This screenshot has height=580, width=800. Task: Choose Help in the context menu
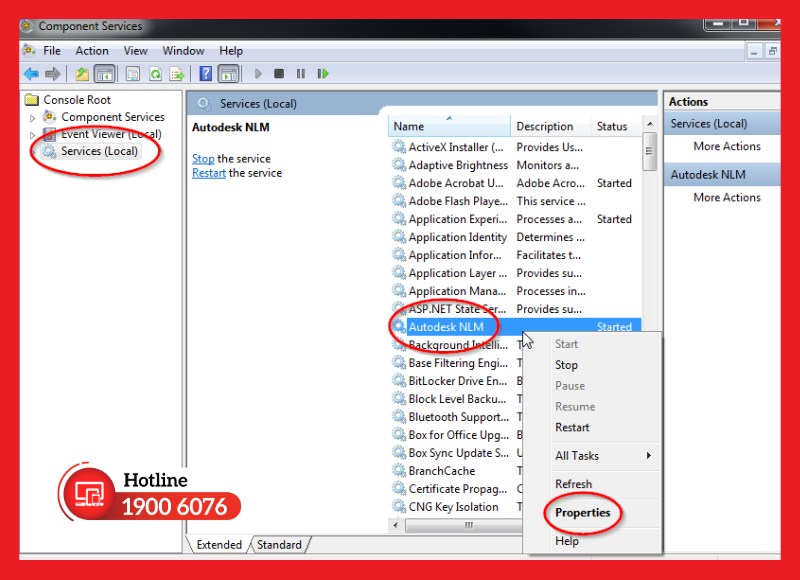click(566, 541)
